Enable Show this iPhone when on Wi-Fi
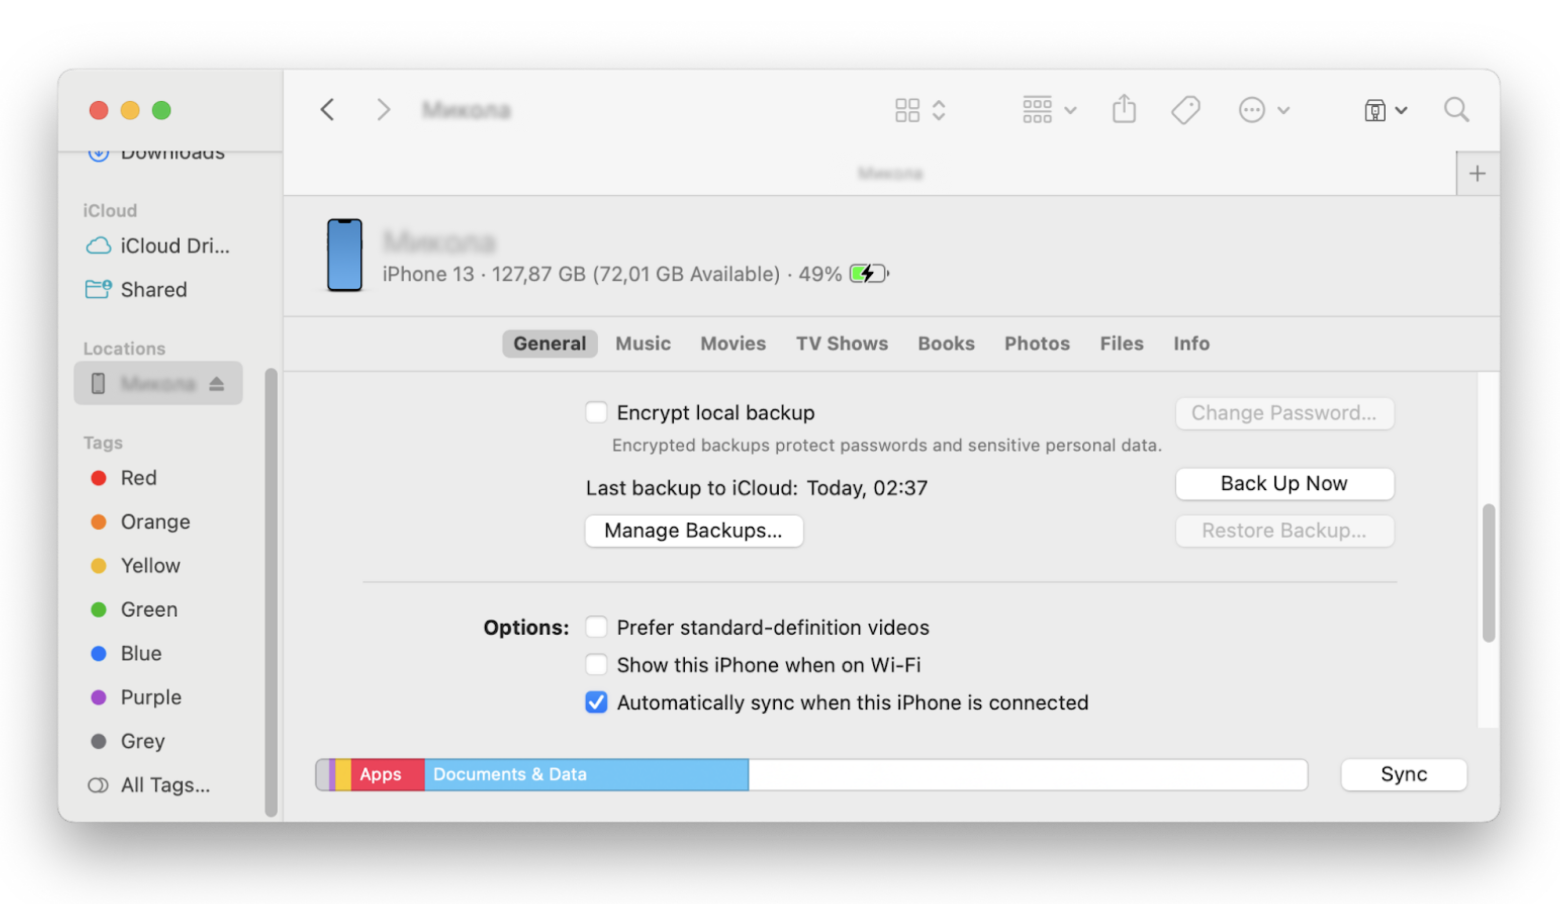This screenshot has height=904, width=1560. (596, 665)
